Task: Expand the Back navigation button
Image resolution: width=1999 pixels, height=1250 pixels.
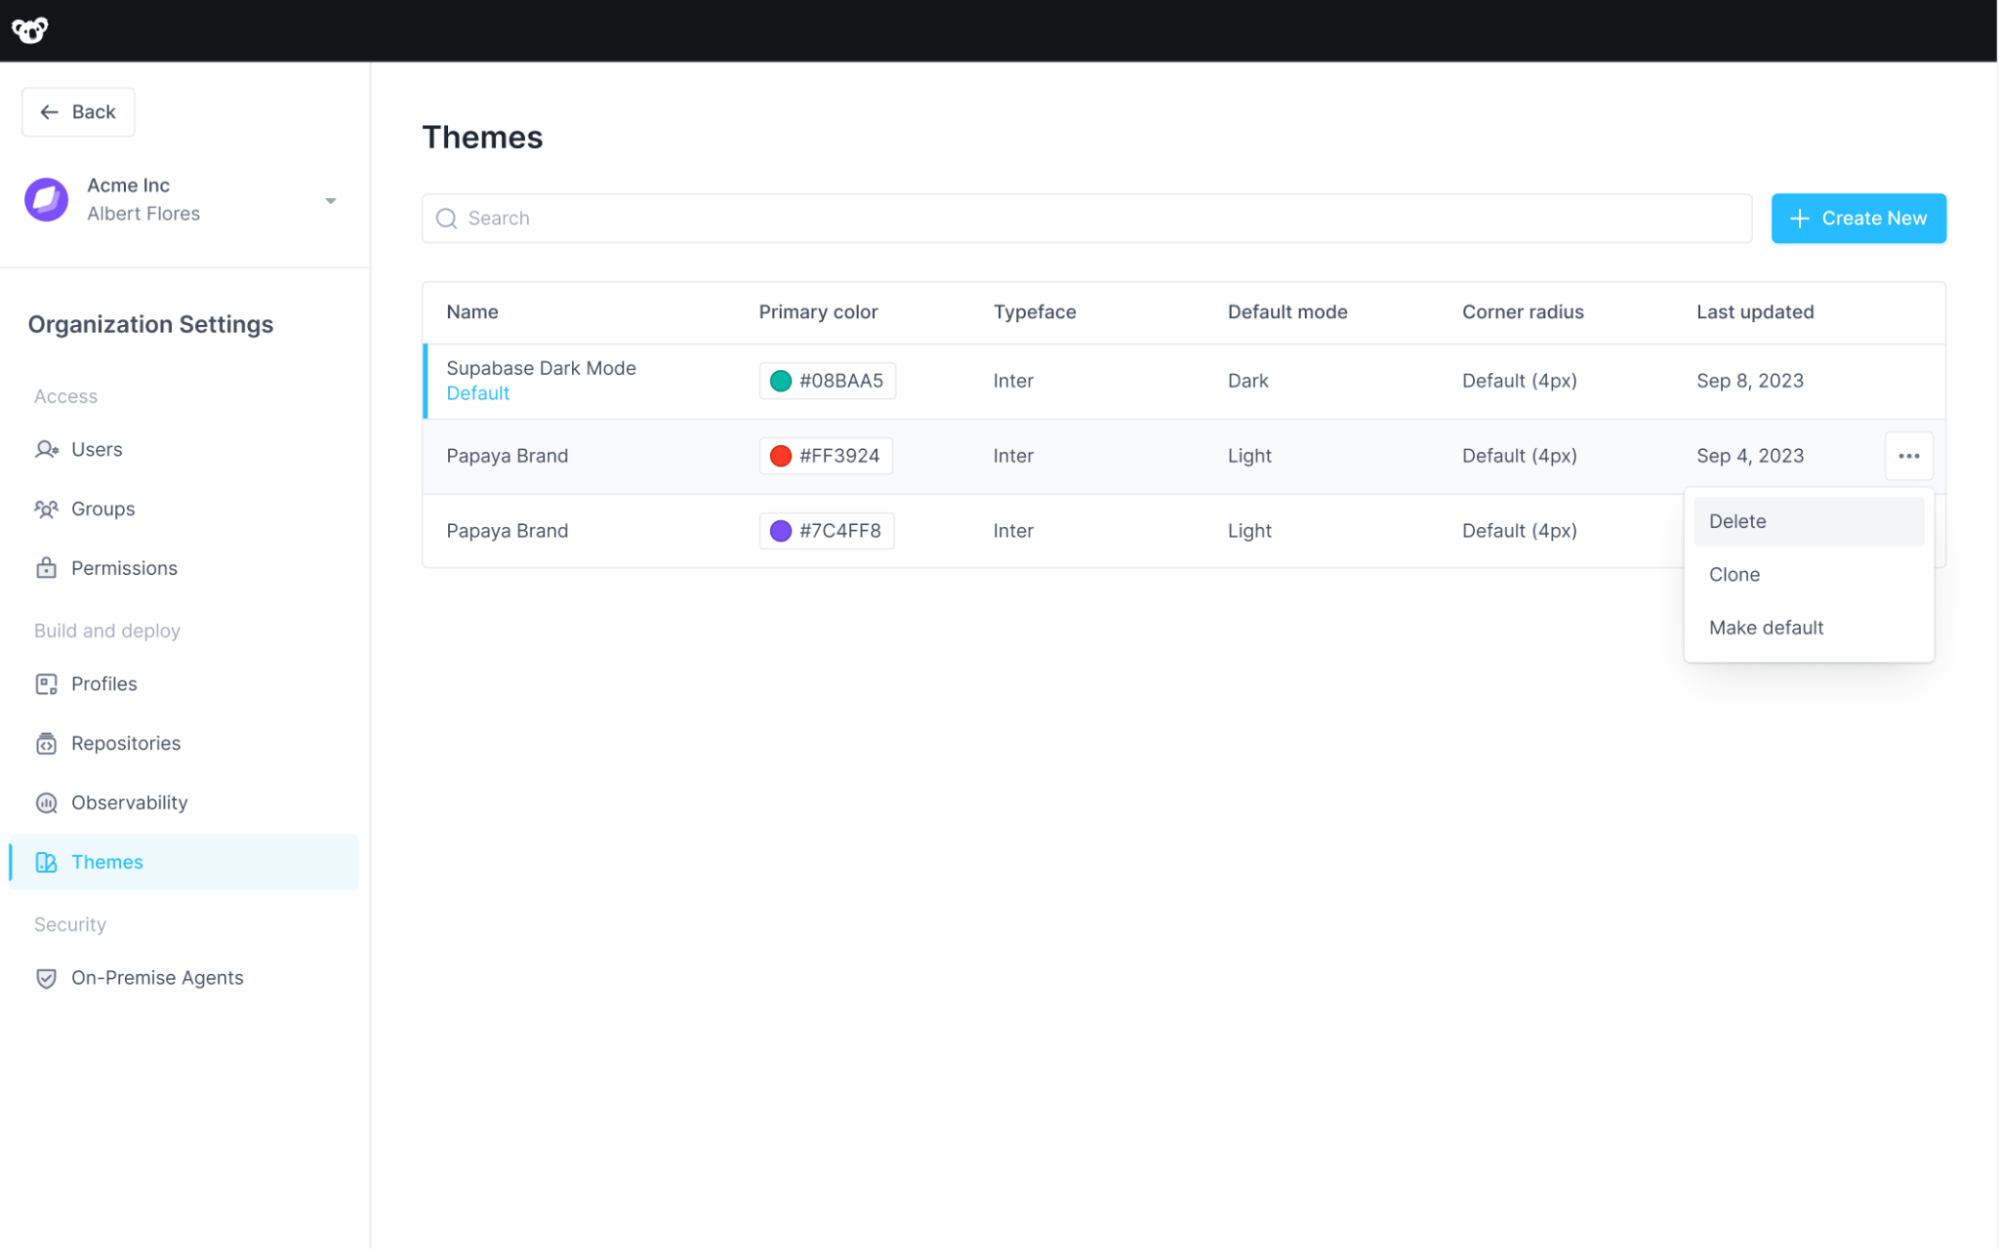Action: (76, 111)
